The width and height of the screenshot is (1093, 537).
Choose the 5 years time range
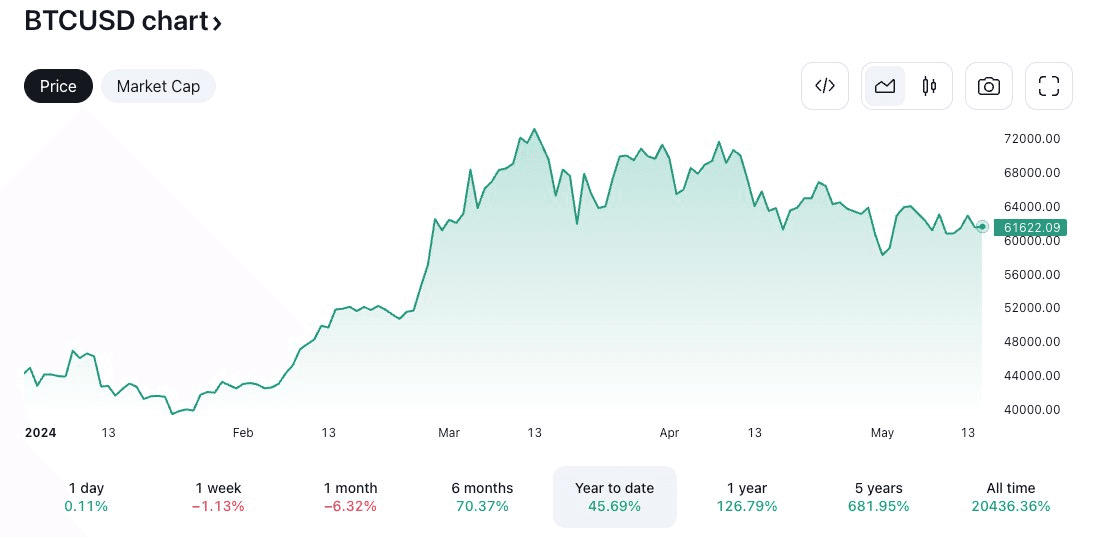click(878, 497)
